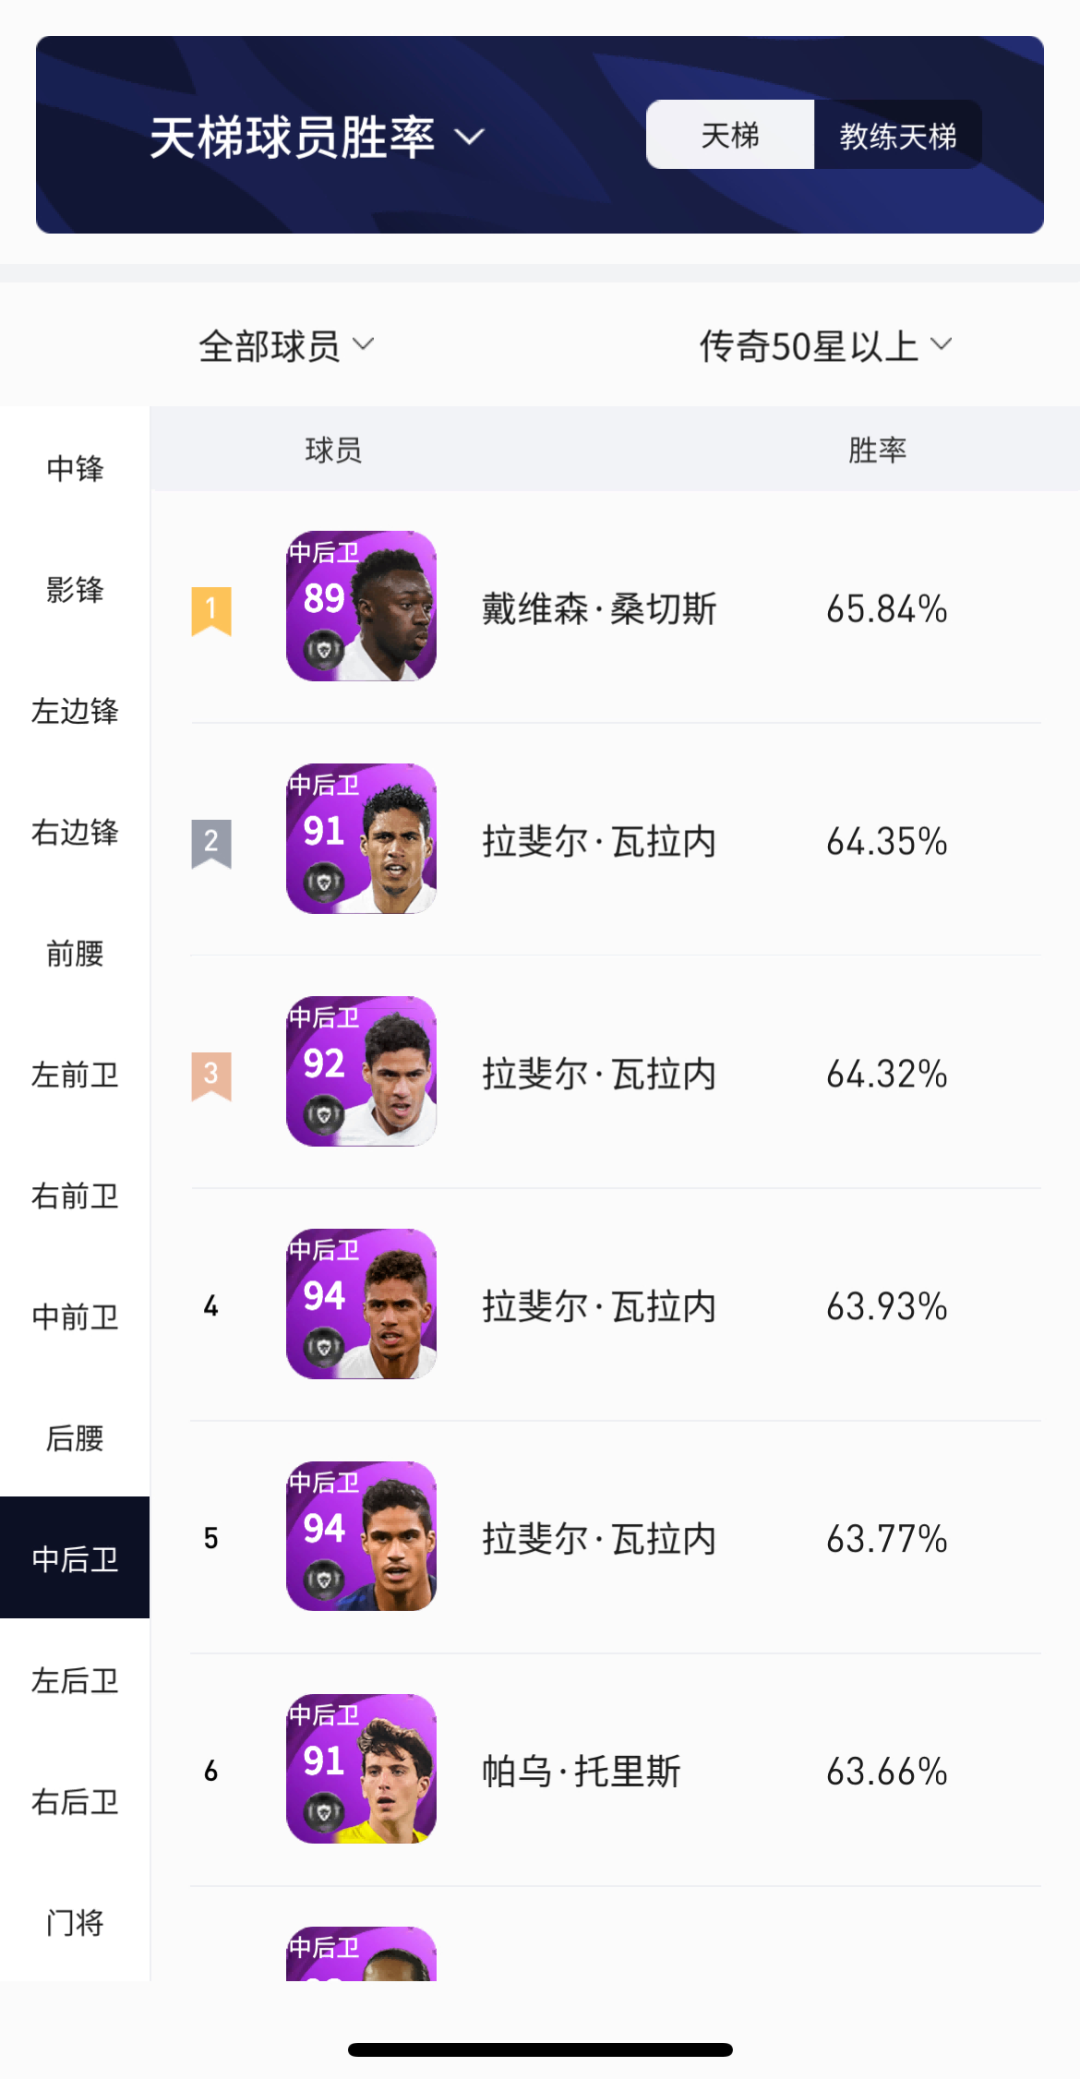
Task: Switch to 左后卫 position tab
Action: coord(75,1680)
